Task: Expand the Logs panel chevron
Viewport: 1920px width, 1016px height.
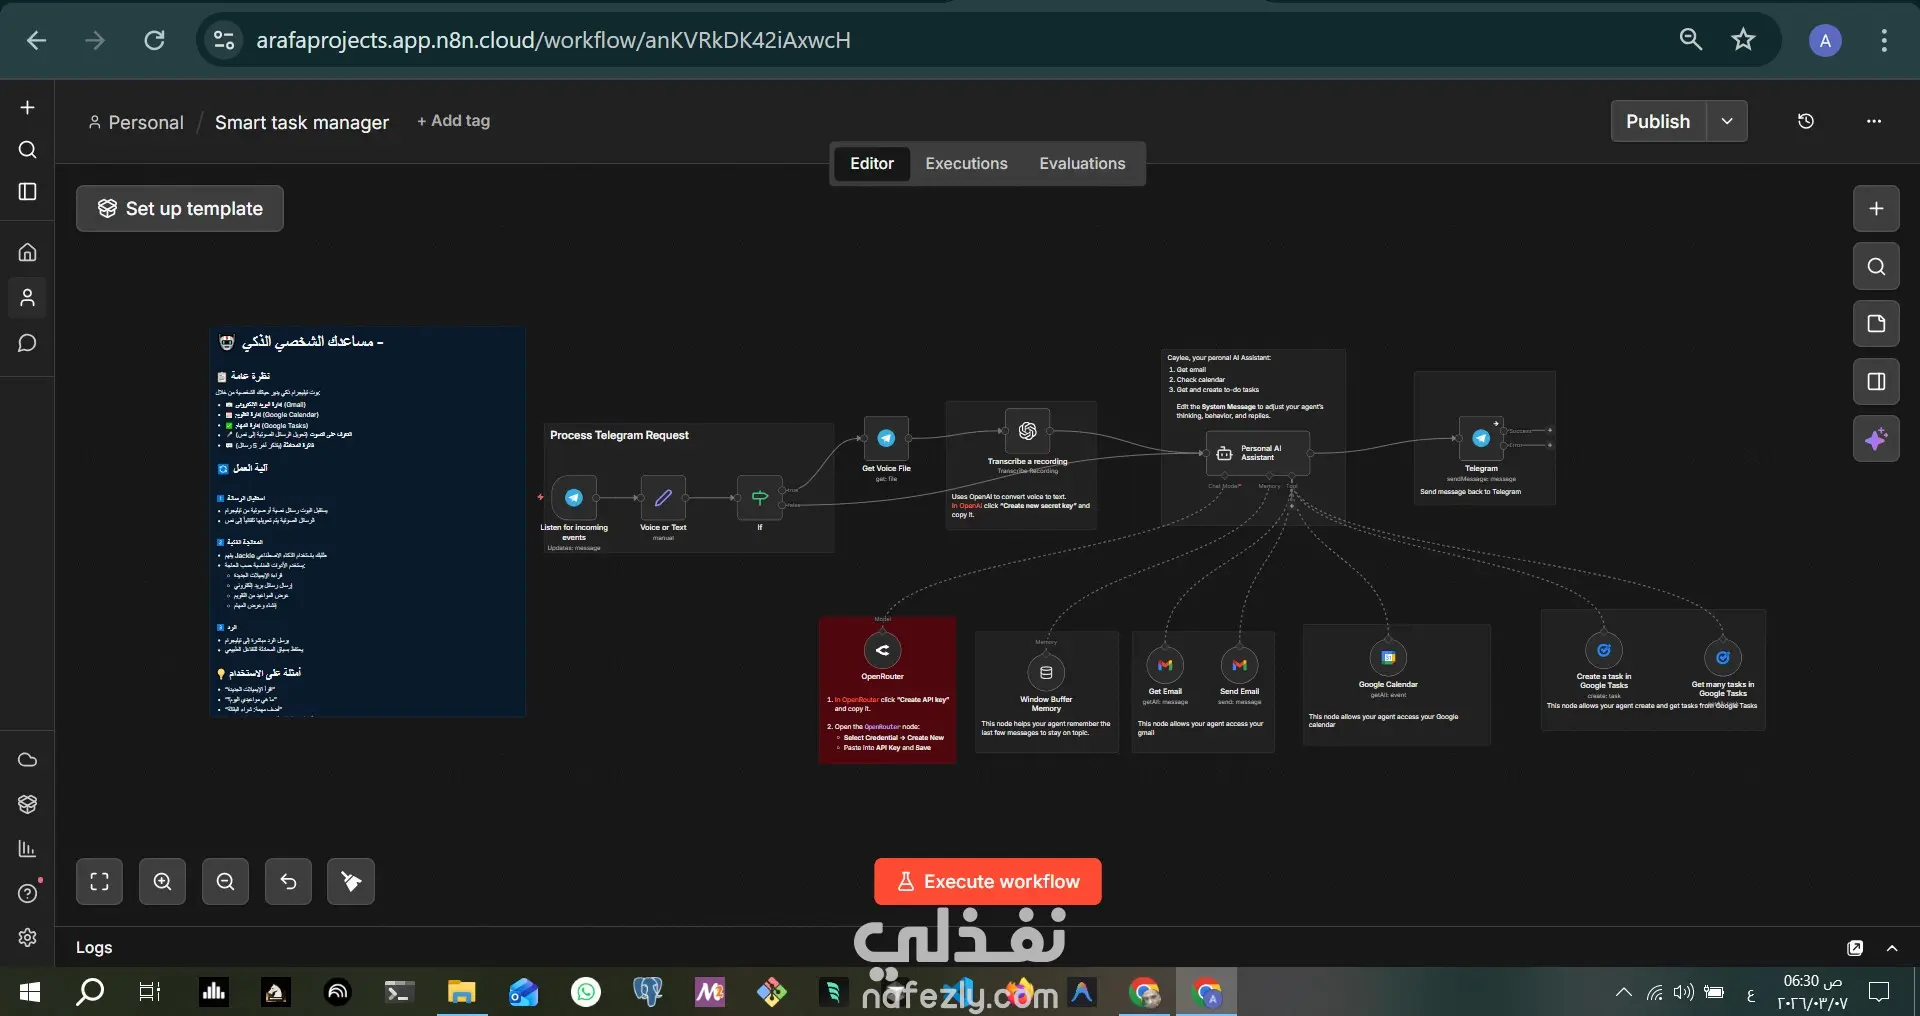Action: (1892, 947)
